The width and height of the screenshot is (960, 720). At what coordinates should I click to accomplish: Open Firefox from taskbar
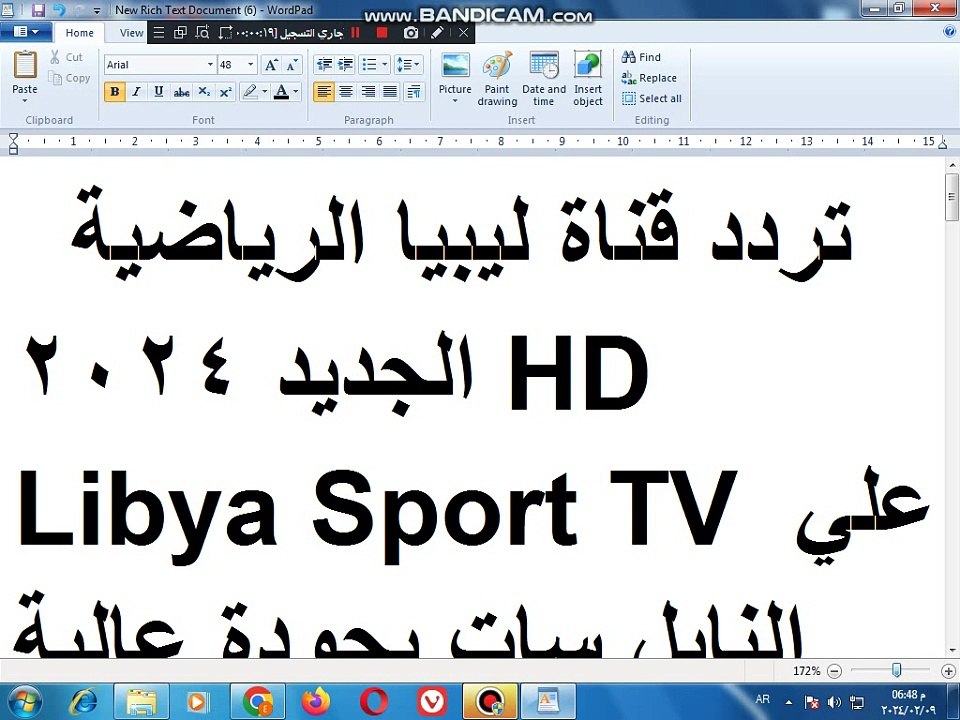(316, 702)
